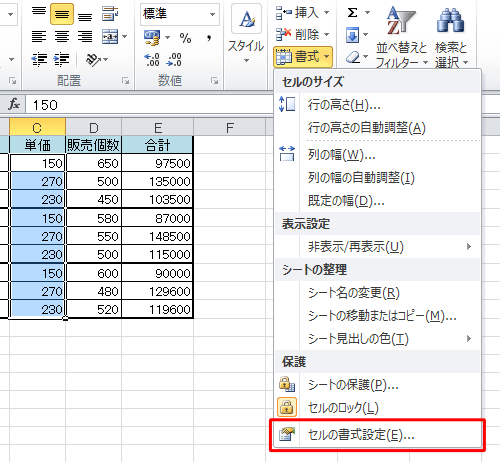Image resolution: width=500 pixels, height=462 pixels.
Task: Click the text orientation icon
Action: (x=93, y=59)
